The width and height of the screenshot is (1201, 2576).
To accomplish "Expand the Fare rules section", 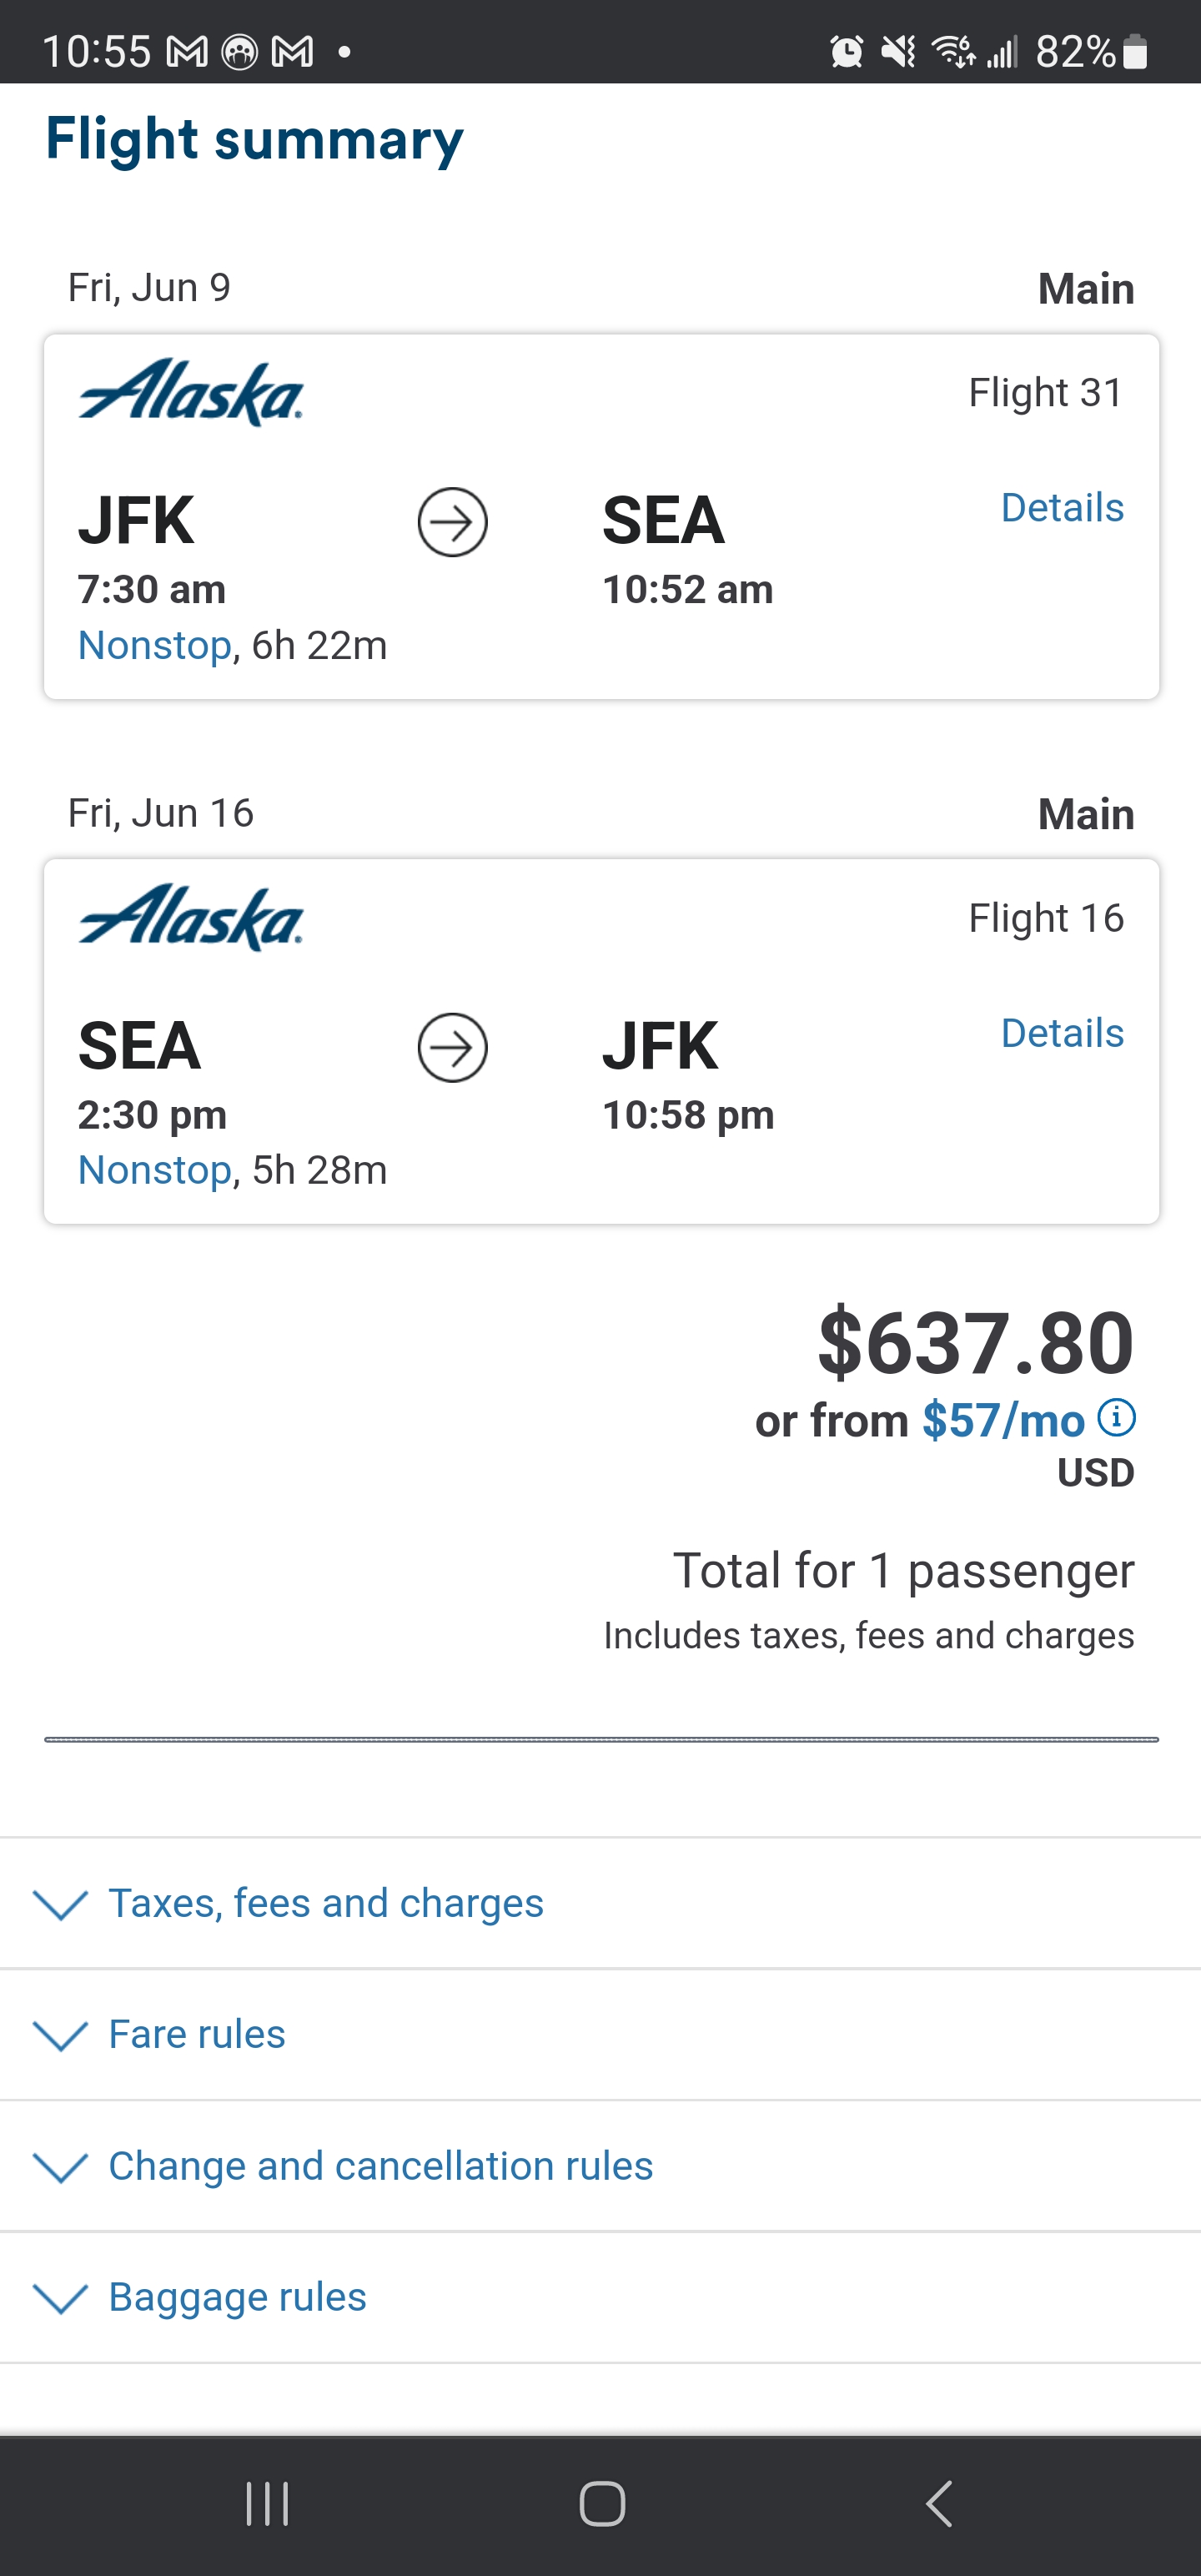I will click(600, 2034).
